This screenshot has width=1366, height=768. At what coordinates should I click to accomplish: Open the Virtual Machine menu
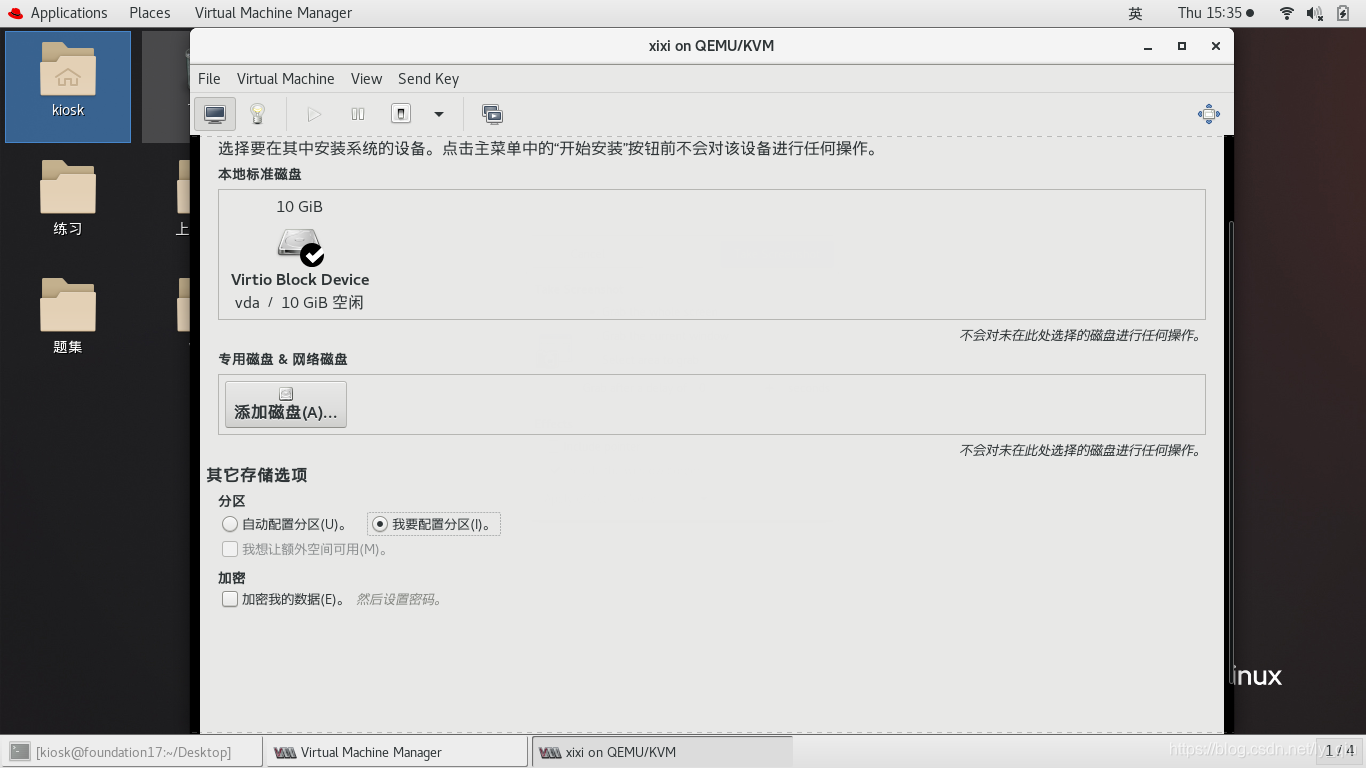[285, 79]
